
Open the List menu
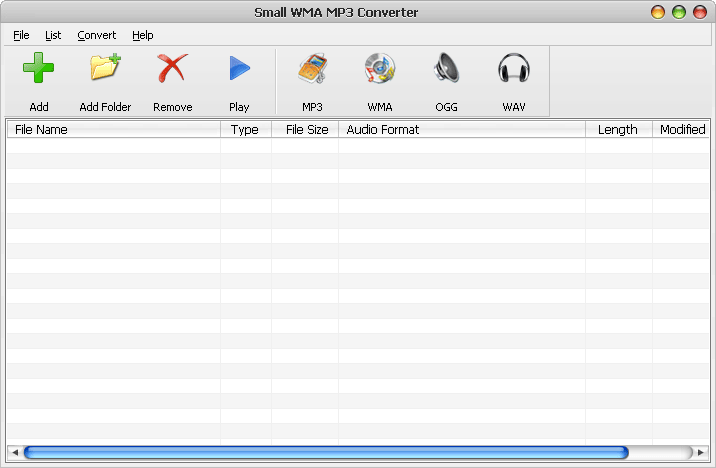[53, 35]
